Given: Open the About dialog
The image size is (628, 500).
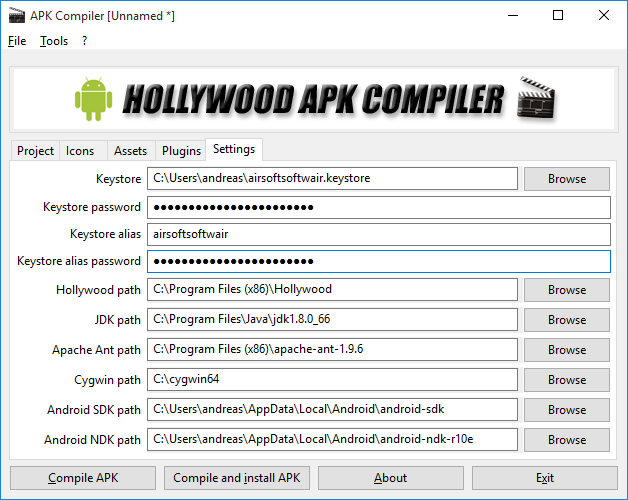Looking at the screenshot, I should coord(391,478).
